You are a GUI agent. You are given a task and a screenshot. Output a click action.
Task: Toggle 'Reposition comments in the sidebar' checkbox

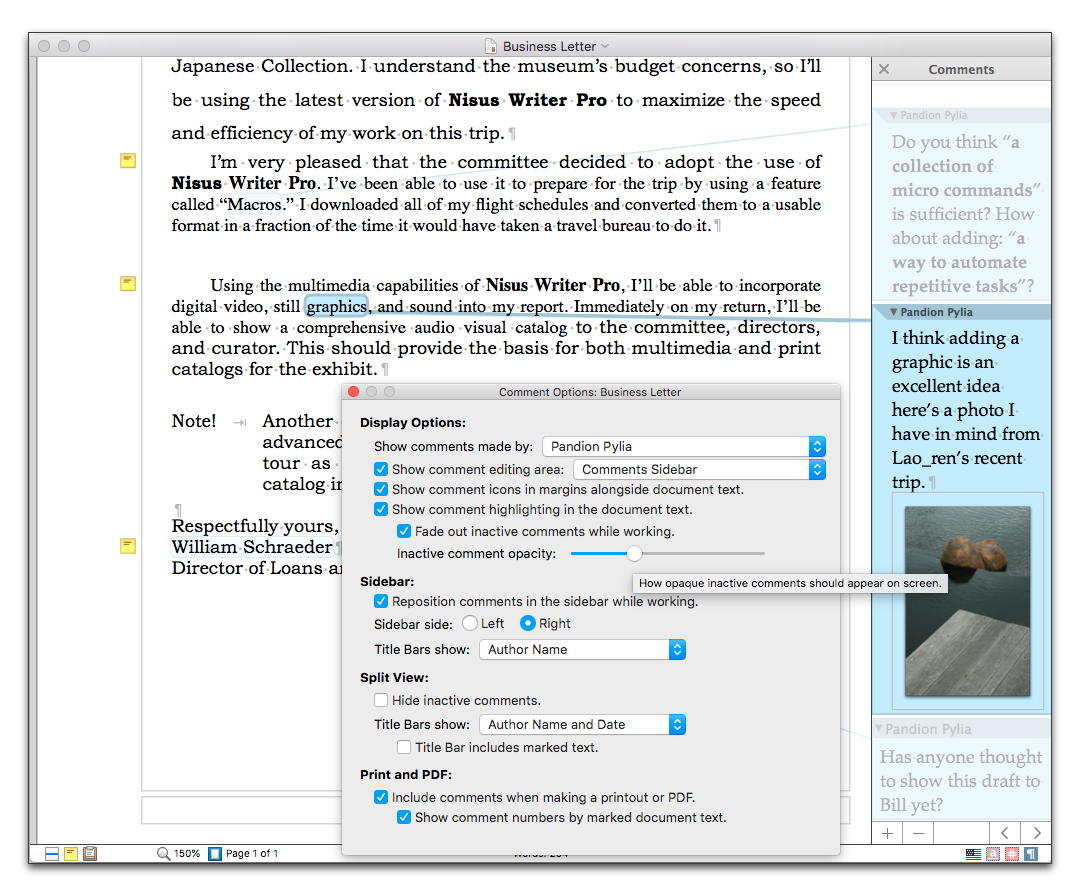point(381,601)
